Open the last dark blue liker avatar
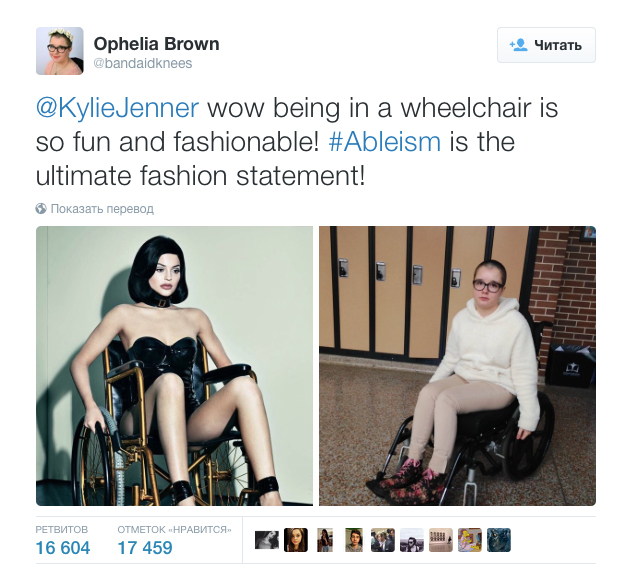Image resolution: width=633 pixels, height=570 pixels. point(499,540)
